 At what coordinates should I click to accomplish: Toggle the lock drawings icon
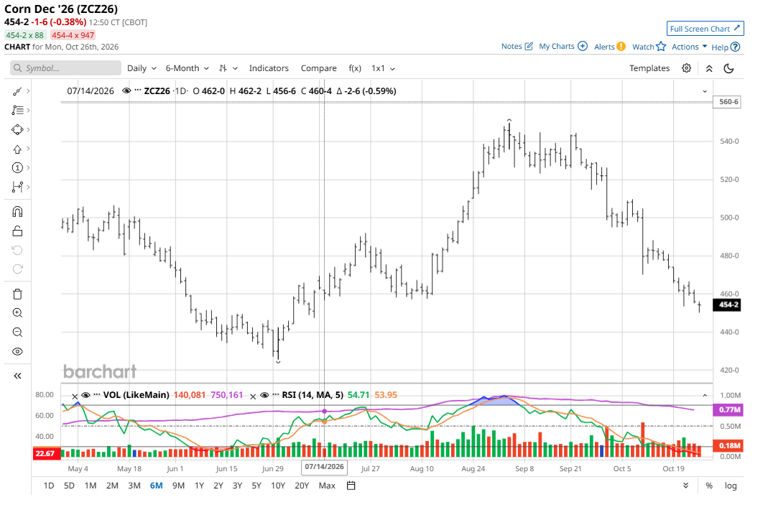pos(17,231)
